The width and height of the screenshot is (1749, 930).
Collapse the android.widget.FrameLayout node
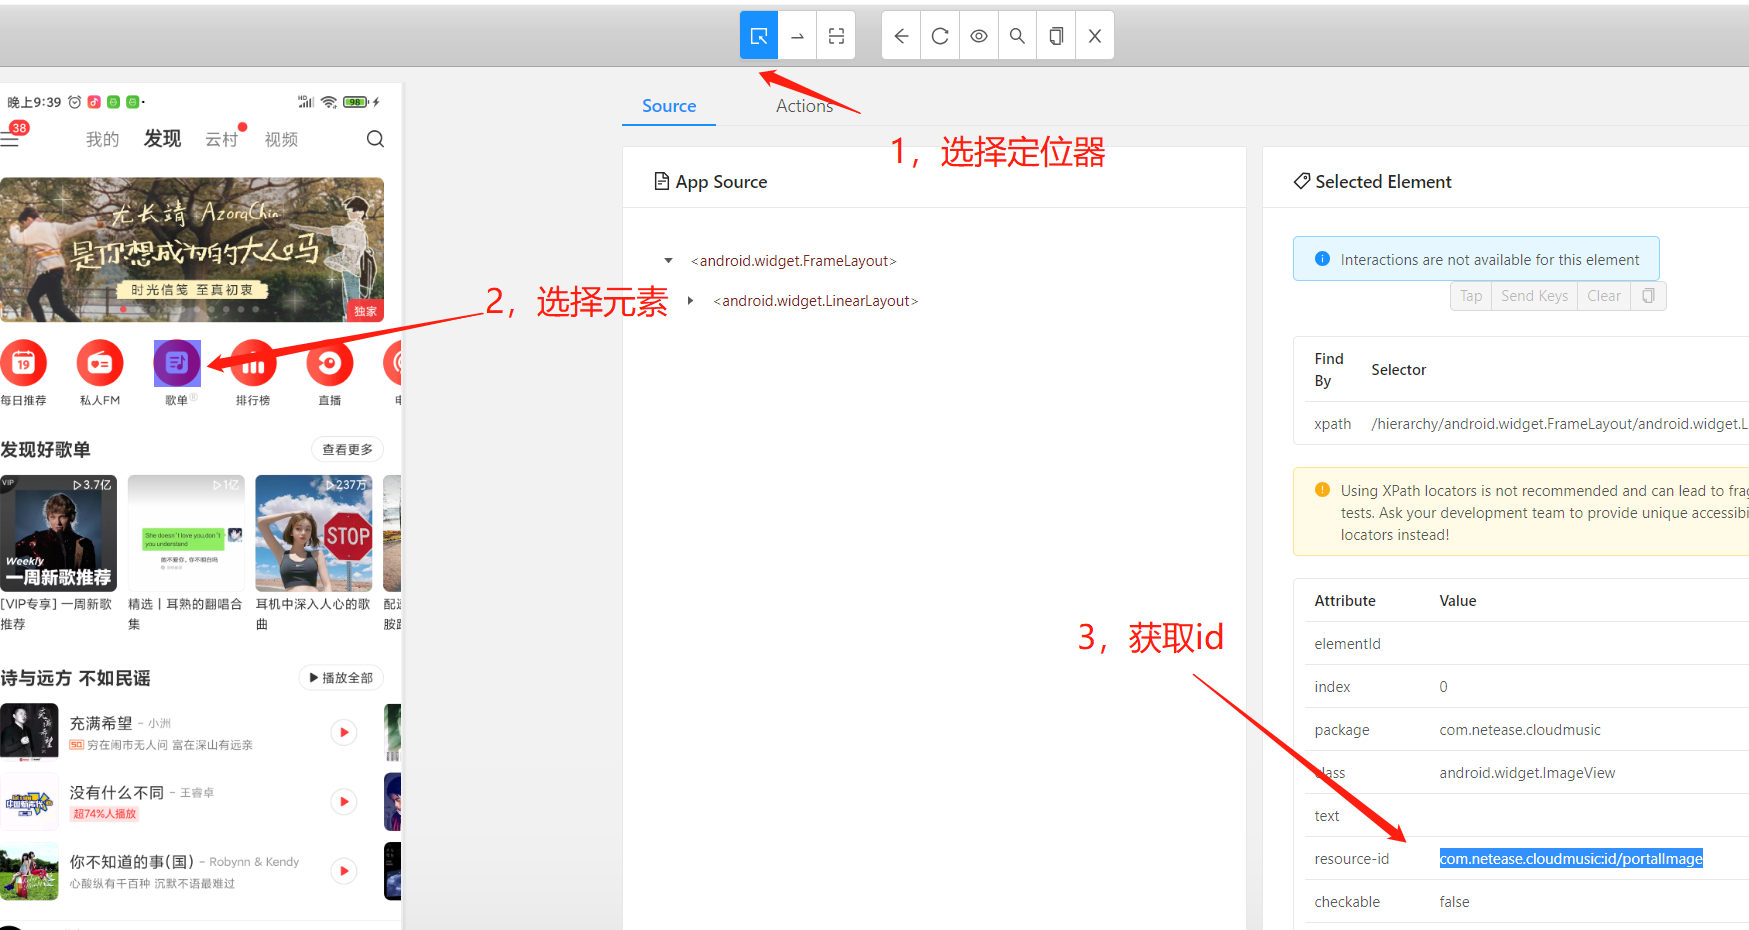(x=669, y=261)
